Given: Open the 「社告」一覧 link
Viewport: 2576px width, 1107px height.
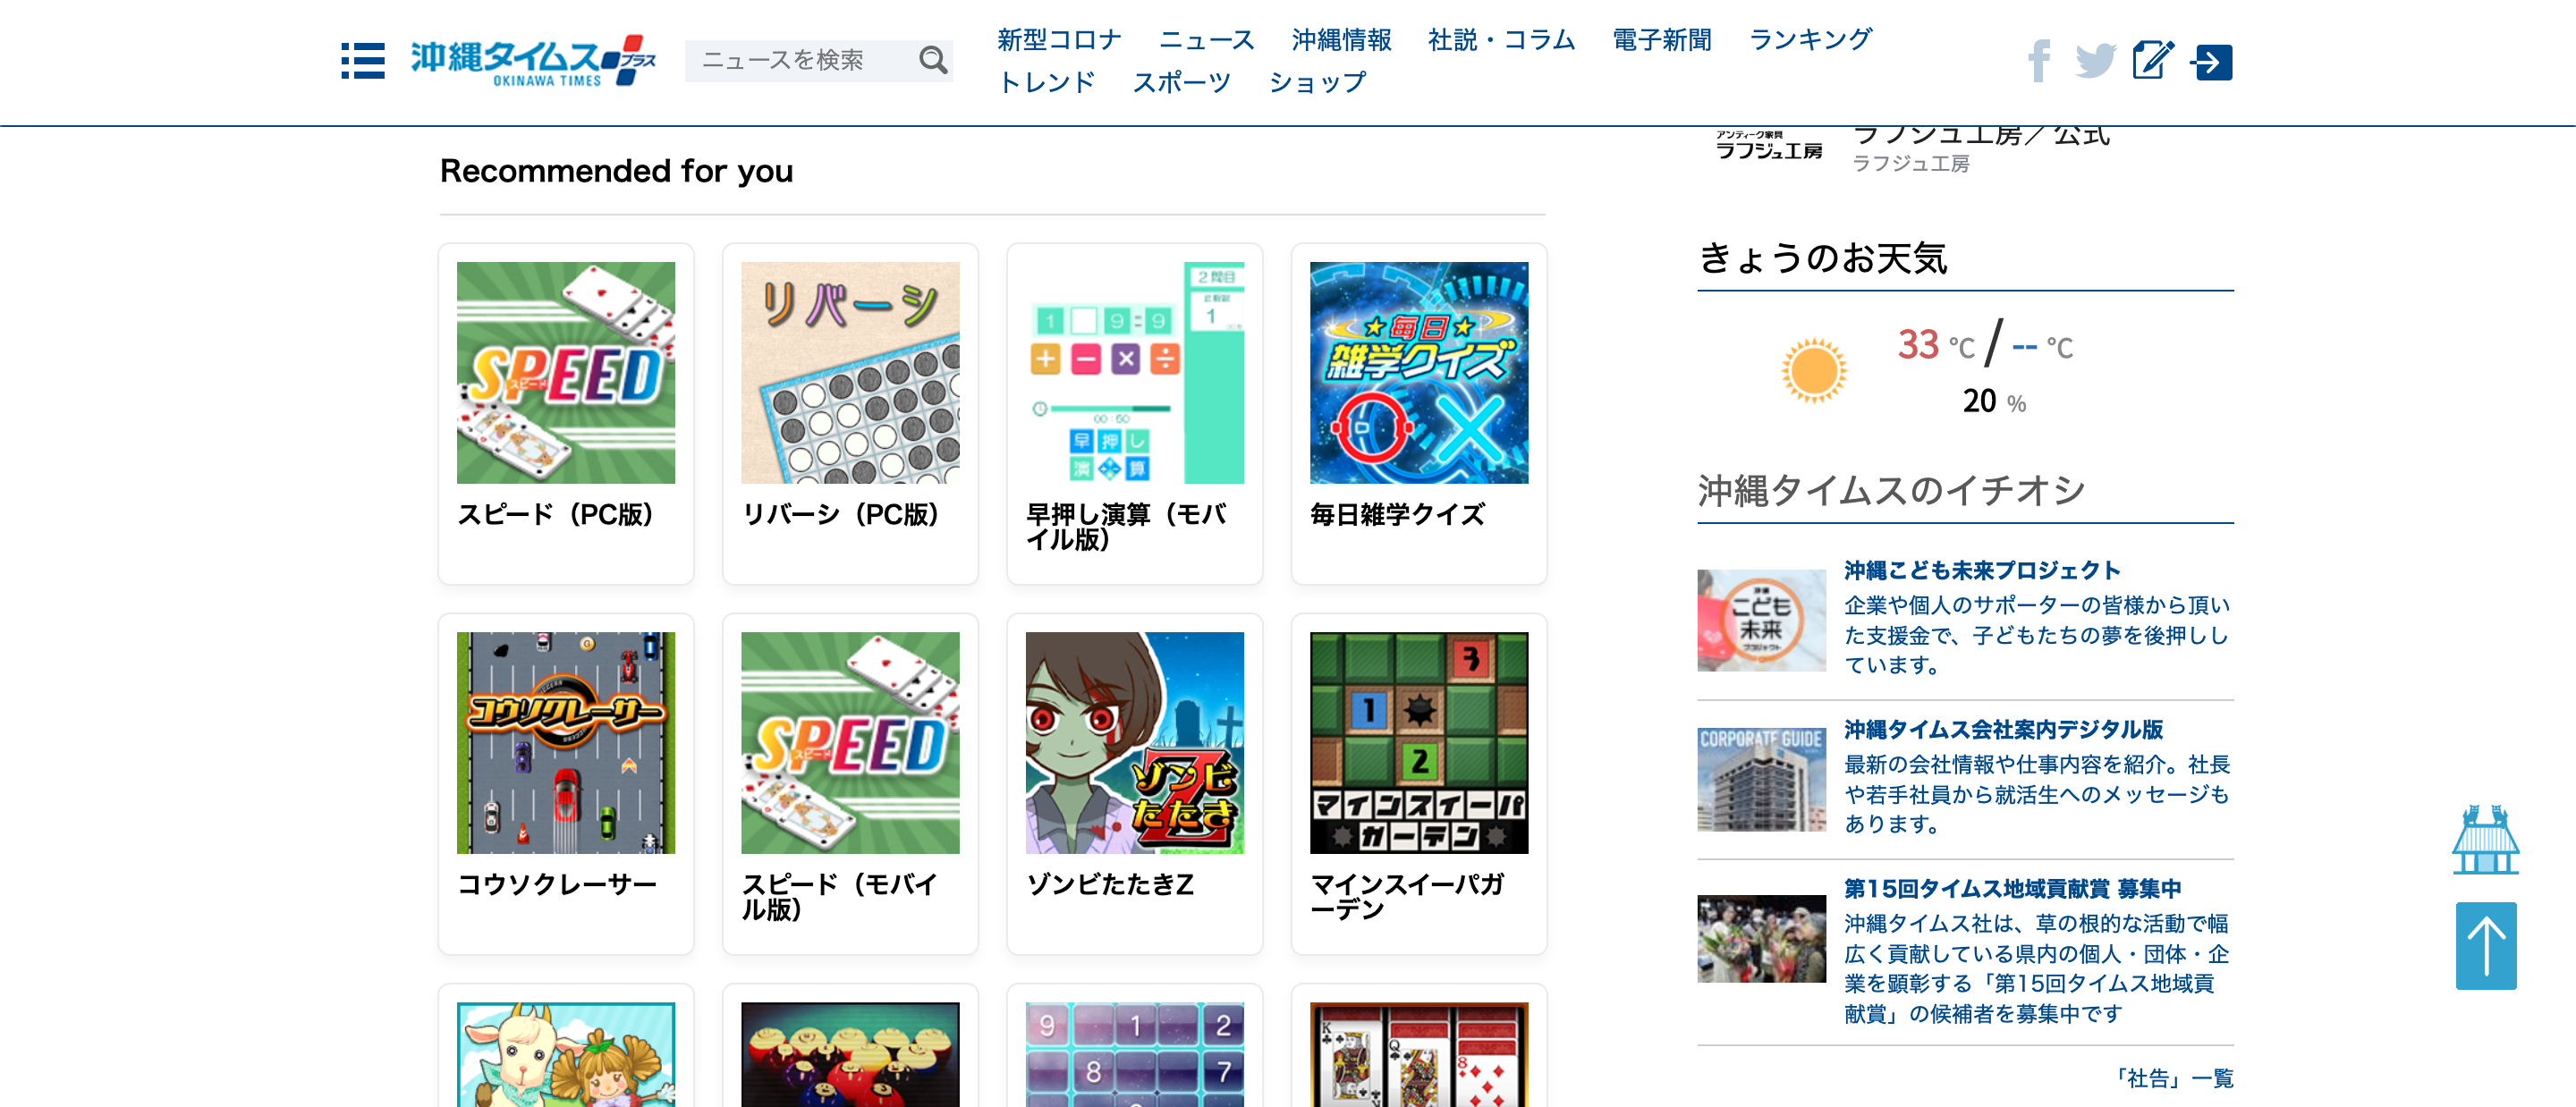Looking at the screenshot, I should (2171, 1077).
